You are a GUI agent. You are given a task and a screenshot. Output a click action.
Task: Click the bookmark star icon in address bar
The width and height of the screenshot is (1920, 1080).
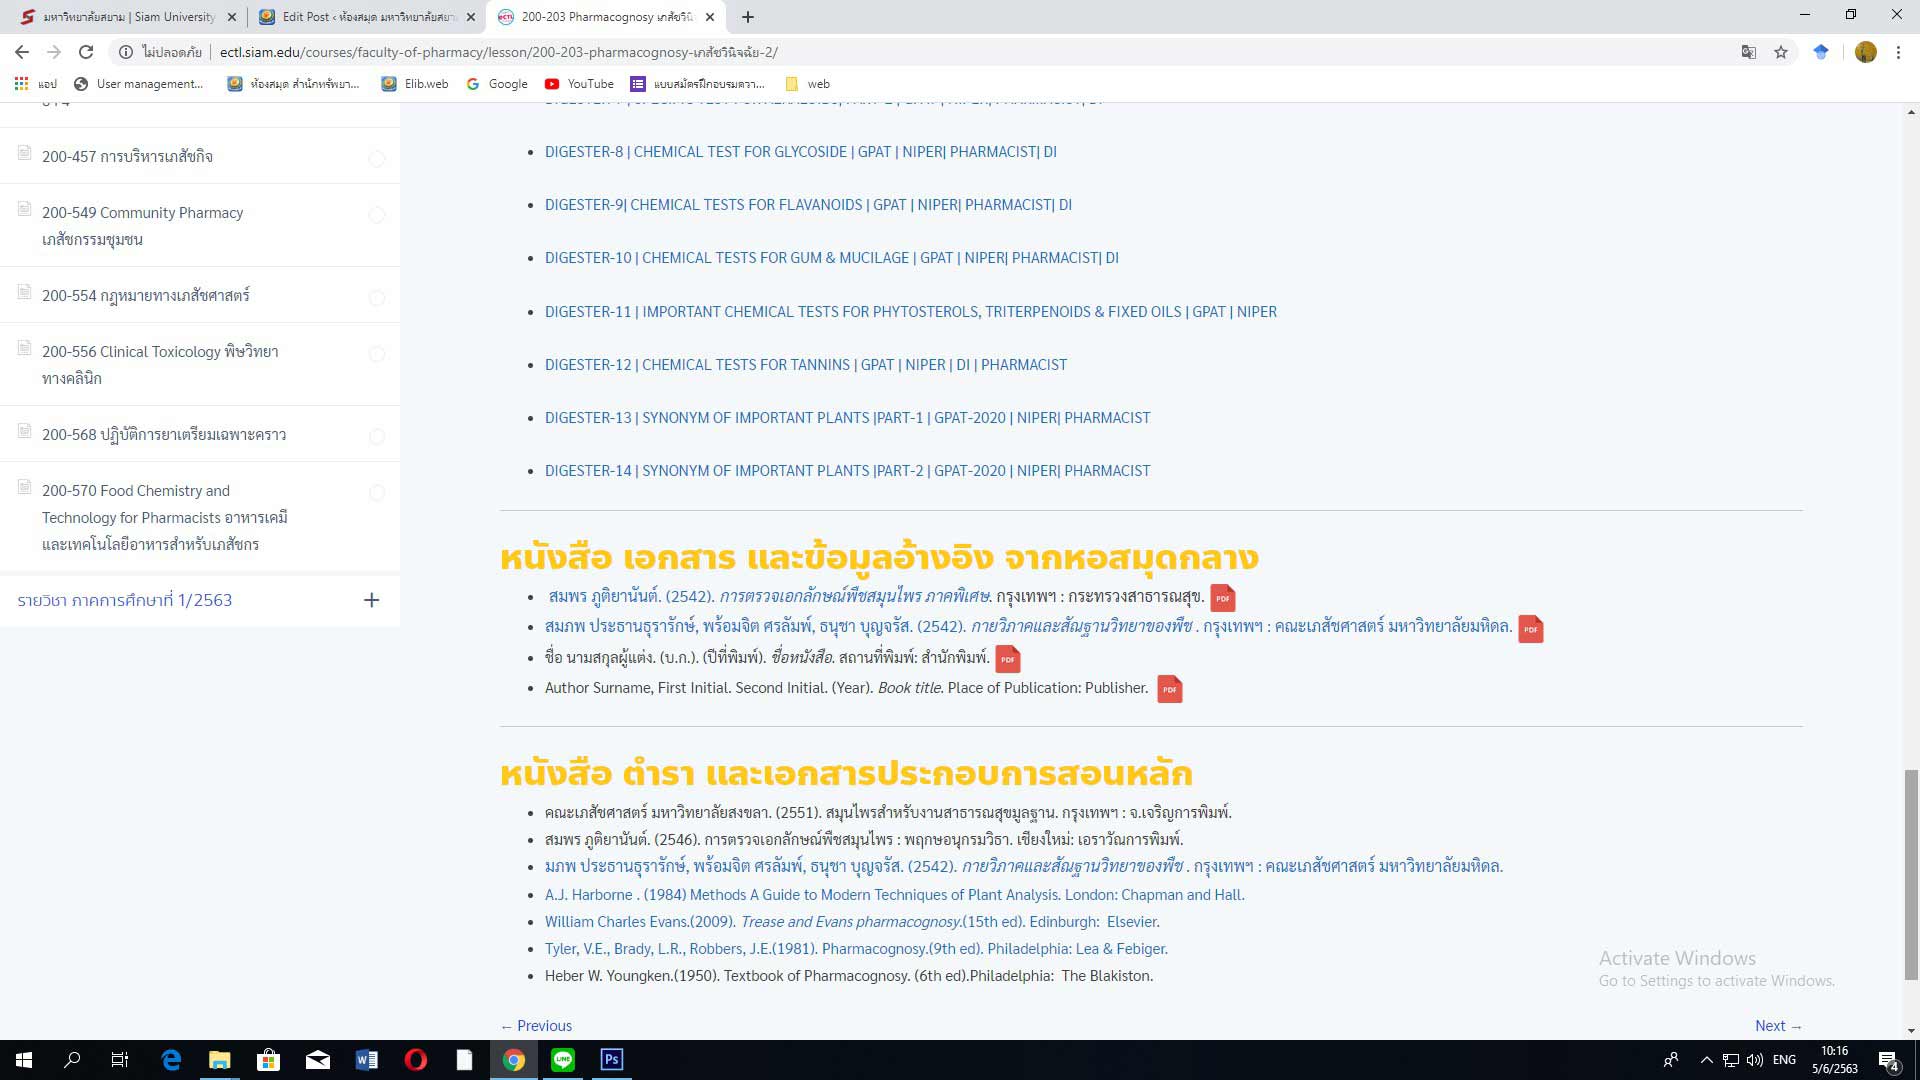click(x=1781, y=52)
